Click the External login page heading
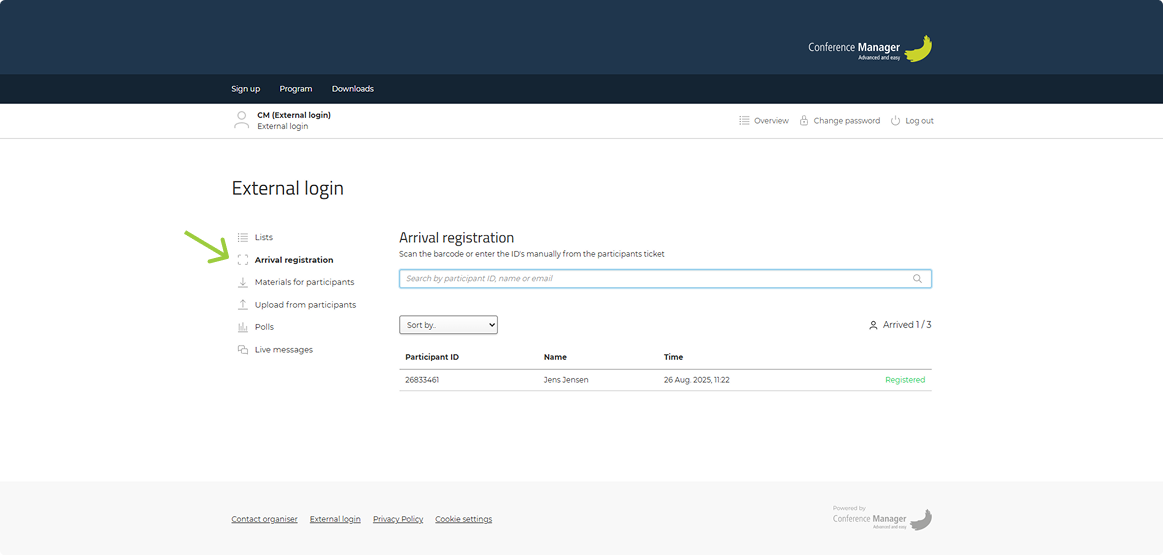This screenshot has width=1163, height=555. [x=288, y=188]
